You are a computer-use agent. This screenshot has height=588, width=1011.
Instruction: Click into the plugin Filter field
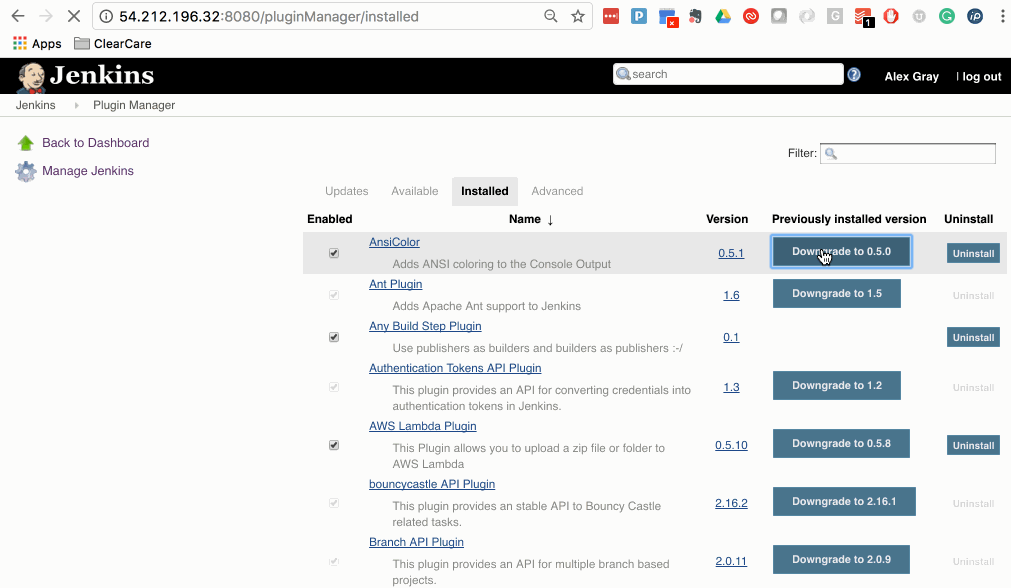click(x=908, y=153)
